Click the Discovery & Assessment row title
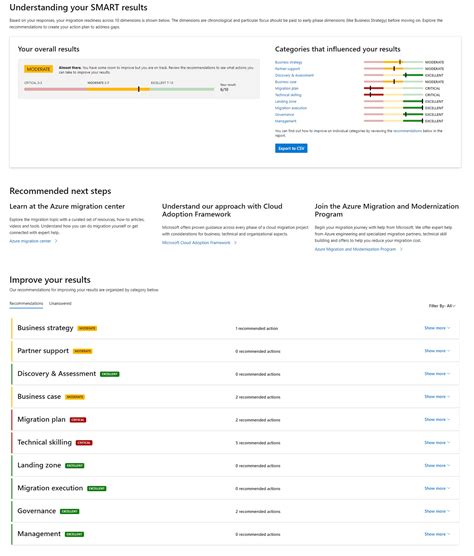This screenshot has height=556, width=474. [x=57, y=374]
